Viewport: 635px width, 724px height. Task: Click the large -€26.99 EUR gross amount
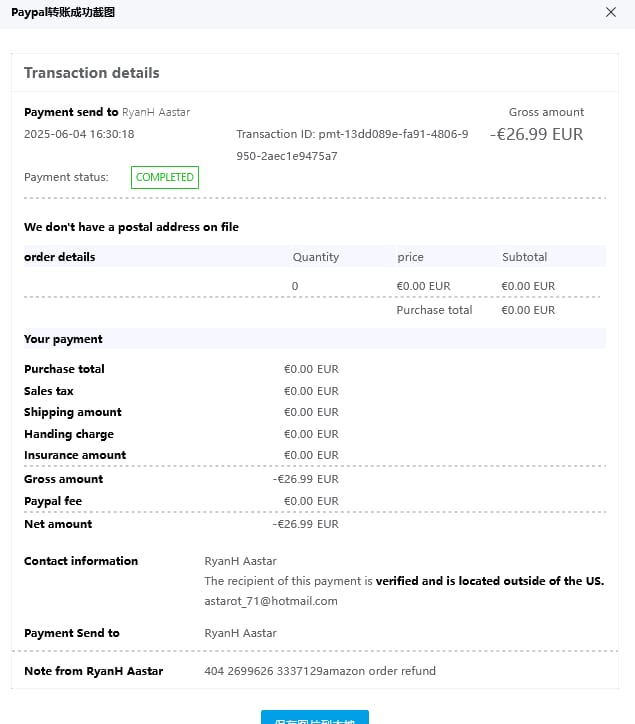(x=536, y=134)
